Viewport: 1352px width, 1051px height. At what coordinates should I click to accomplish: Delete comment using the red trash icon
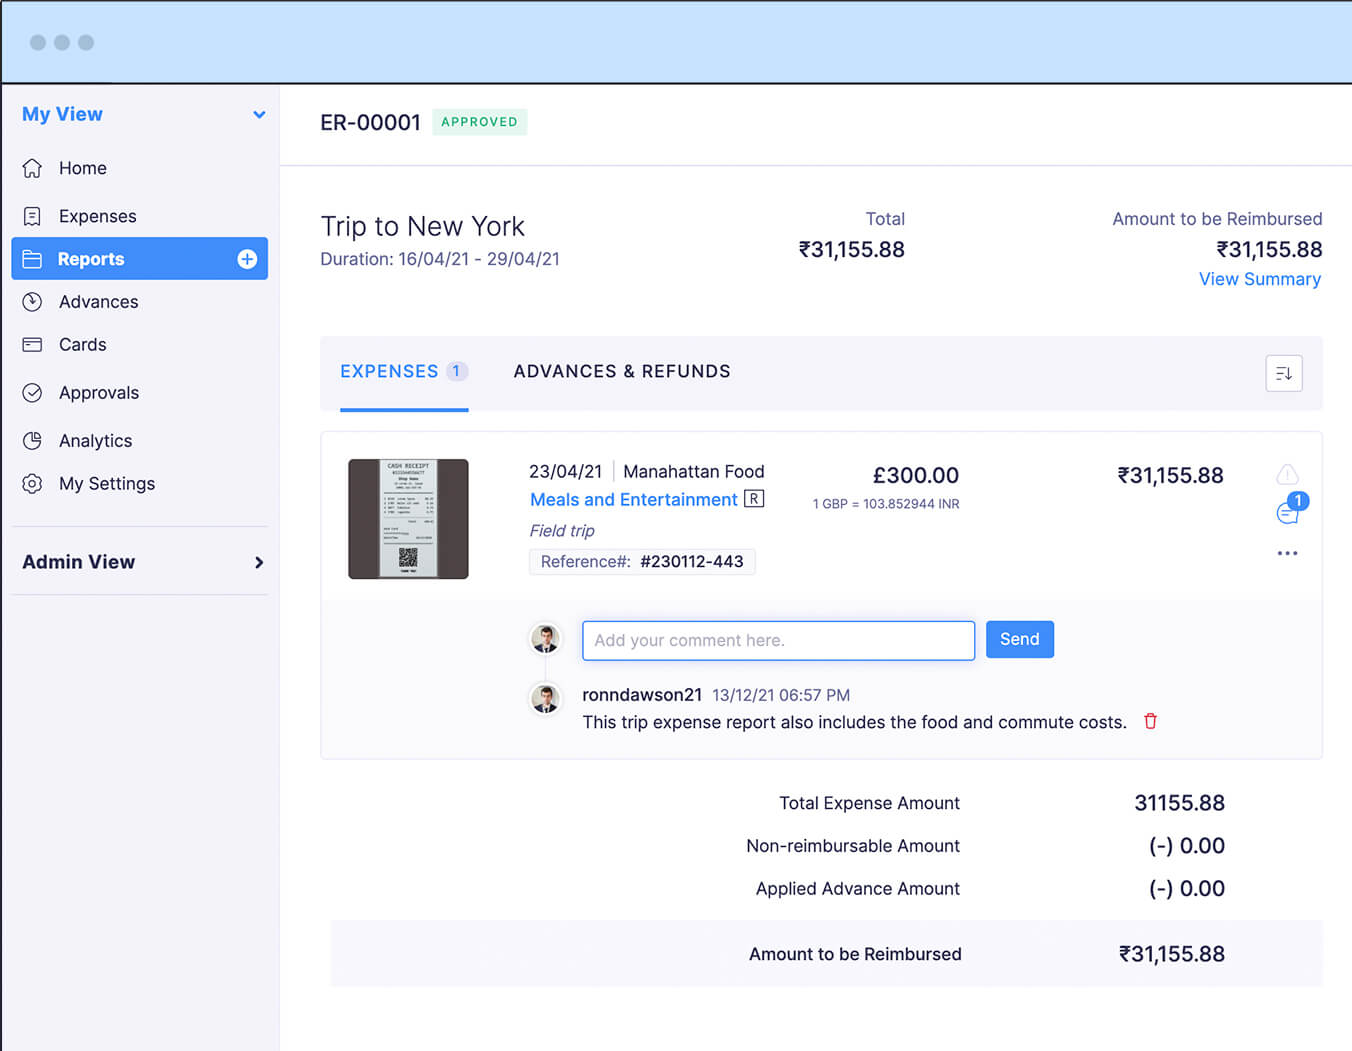1150,721
